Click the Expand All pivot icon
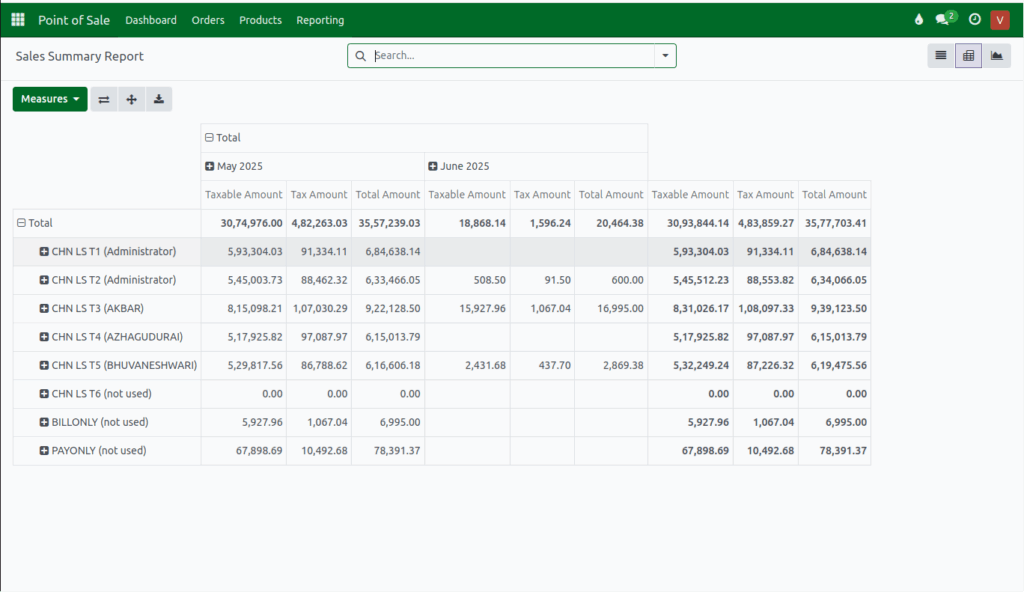 [131, 99]
